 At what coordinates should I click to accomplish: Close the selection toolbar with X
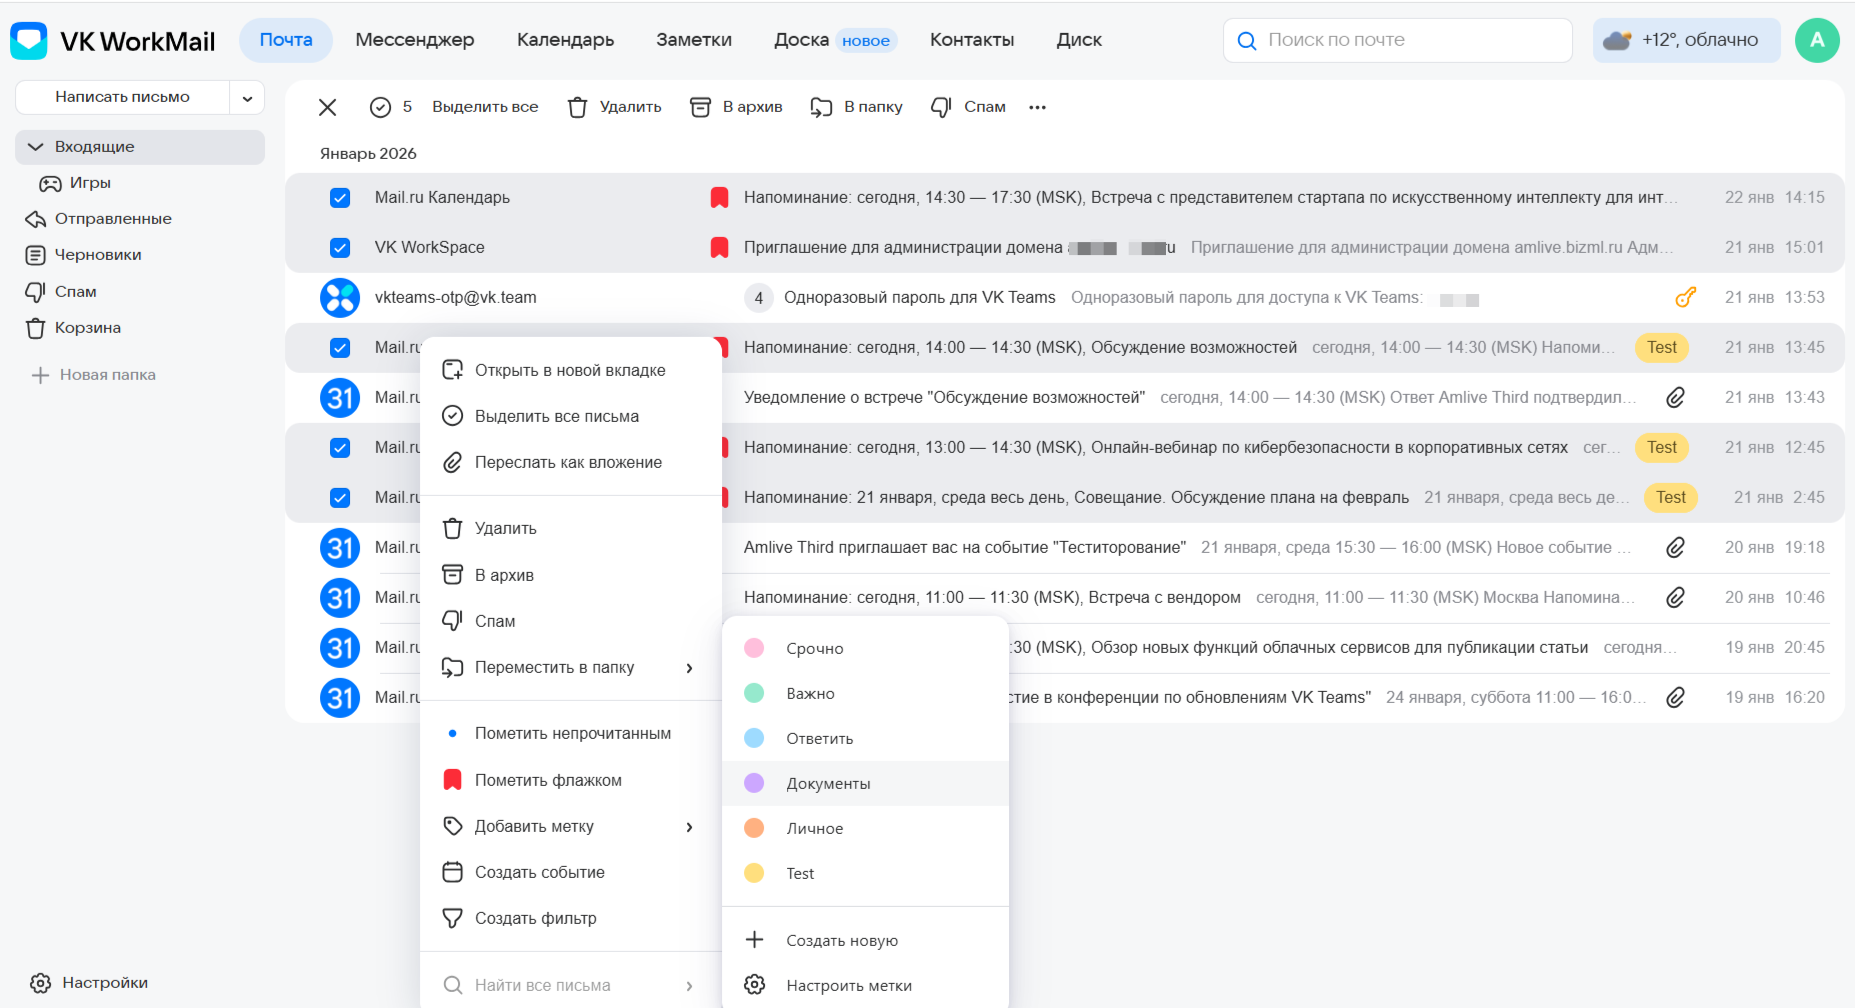tap(327, 107)
